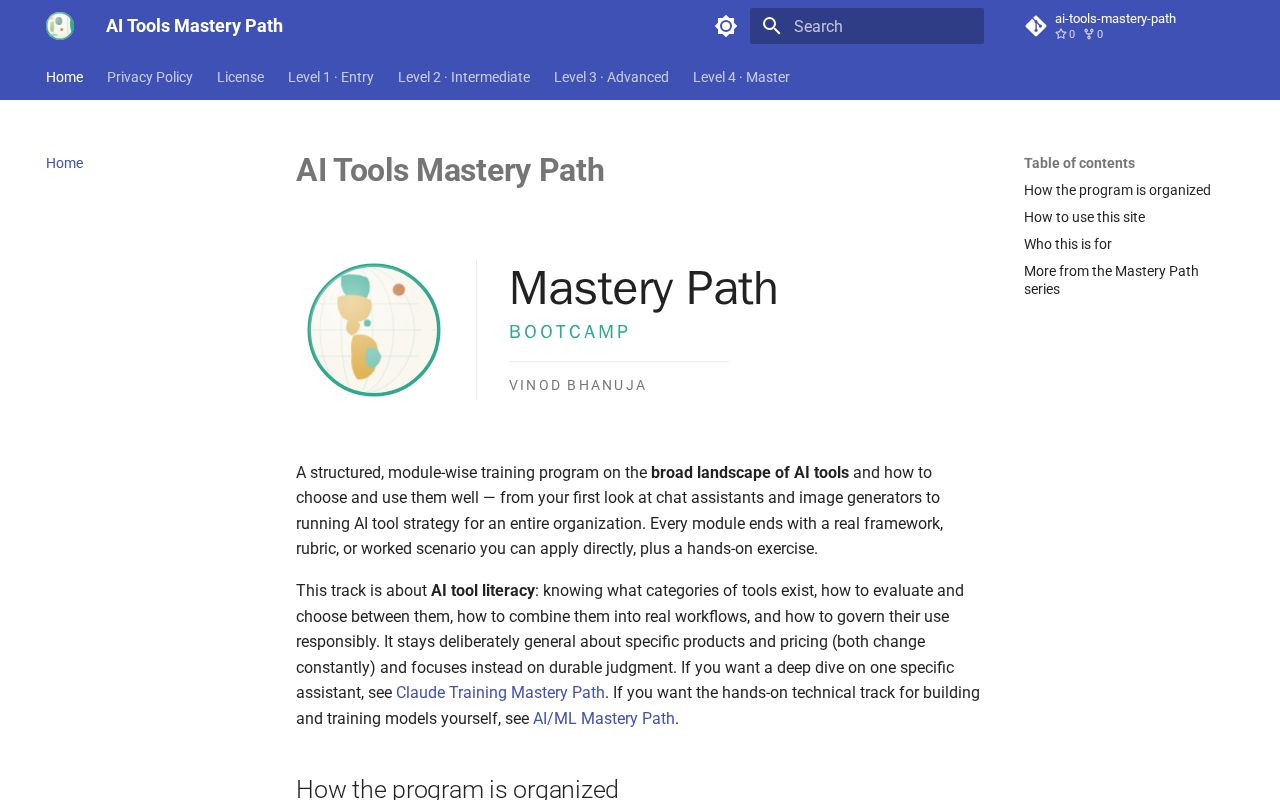The height and width of the screenshot is (800, 1280).
Task: Jump to 'More from the Mastery Path series'
Action: 1111,280
